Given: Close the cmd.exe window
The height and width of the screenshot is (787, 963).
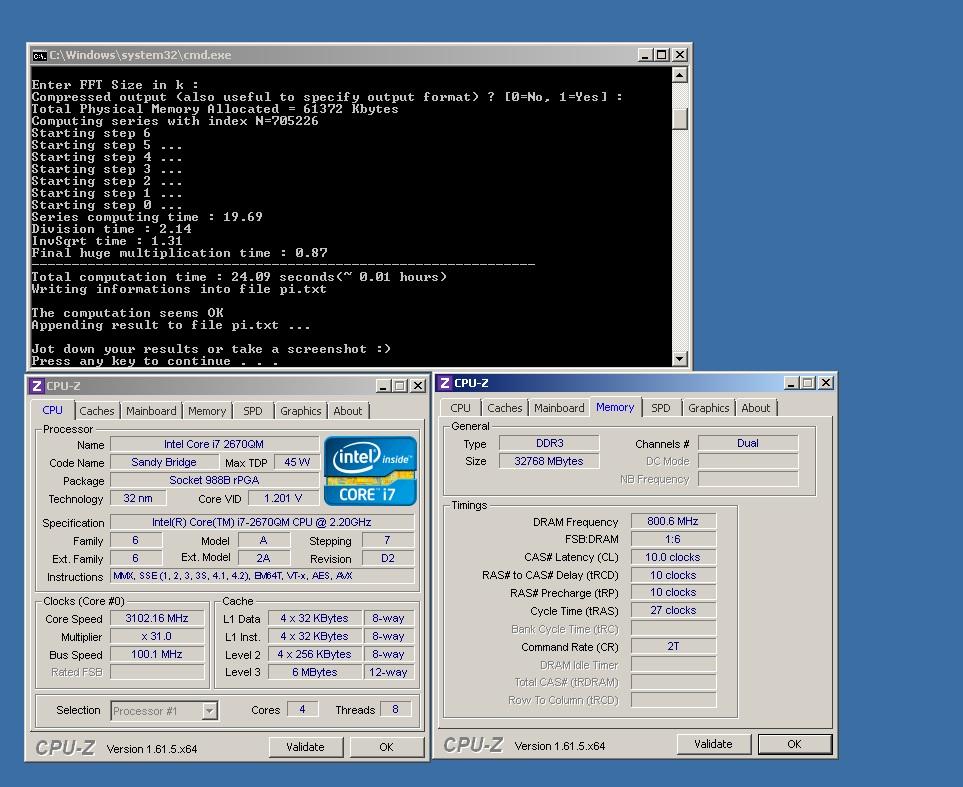Looking at the screenshot, I should [679, 55].
